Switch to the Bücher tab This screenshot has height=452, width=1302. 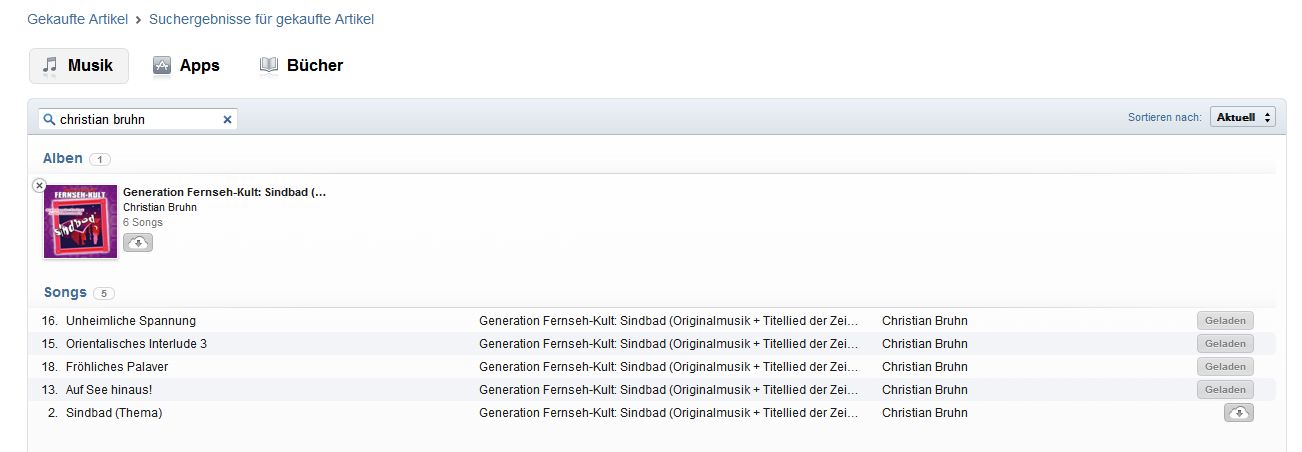[301, 65]
